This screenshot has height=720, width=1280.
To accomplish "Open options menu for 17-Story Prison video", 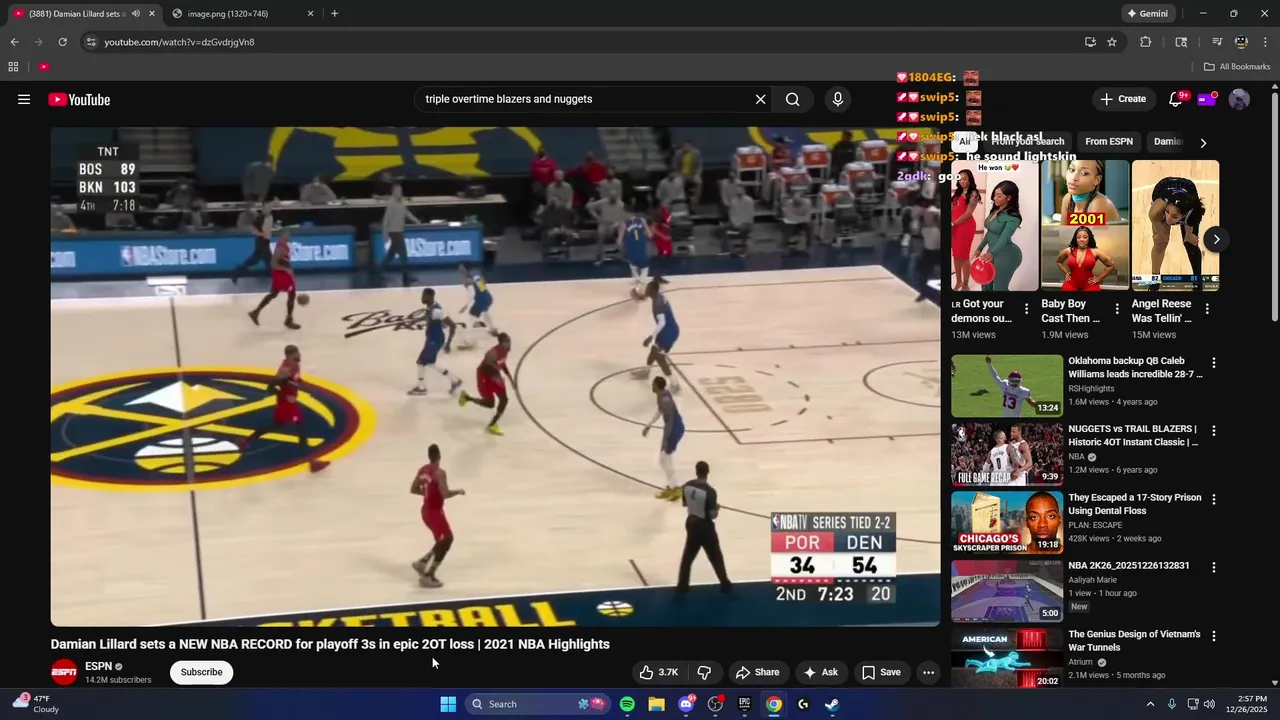I will [x=1214, y=499].
